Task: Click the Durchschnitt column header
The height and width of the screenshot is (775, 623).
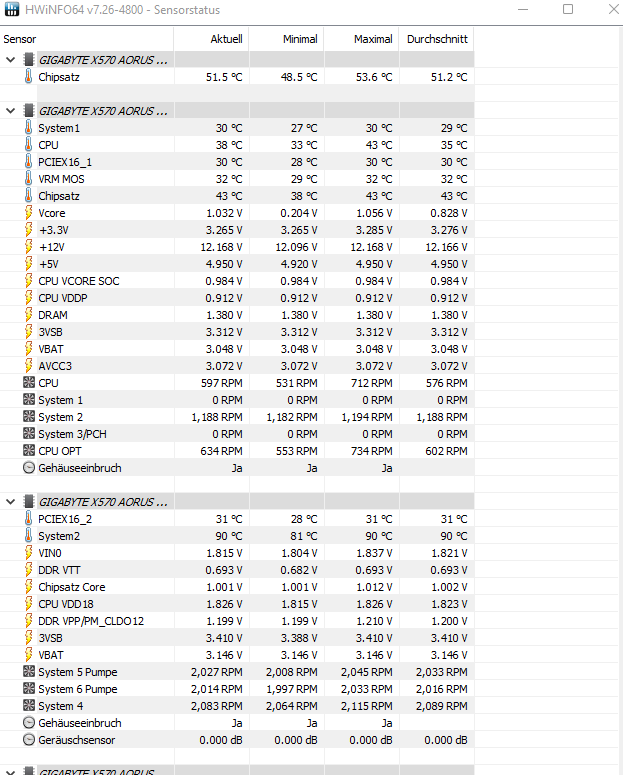Action: pyautogui.click(x=437, y=39)
